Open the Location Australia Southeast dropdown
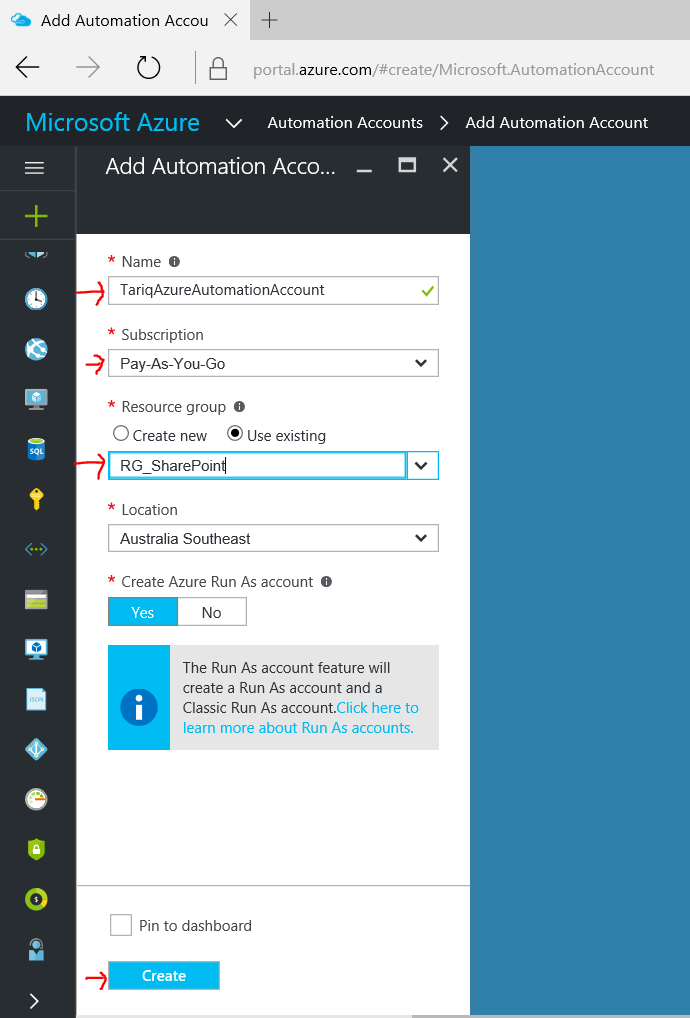Image resolution: width=690 pixels, height=1018 pixels. (273, 538)
